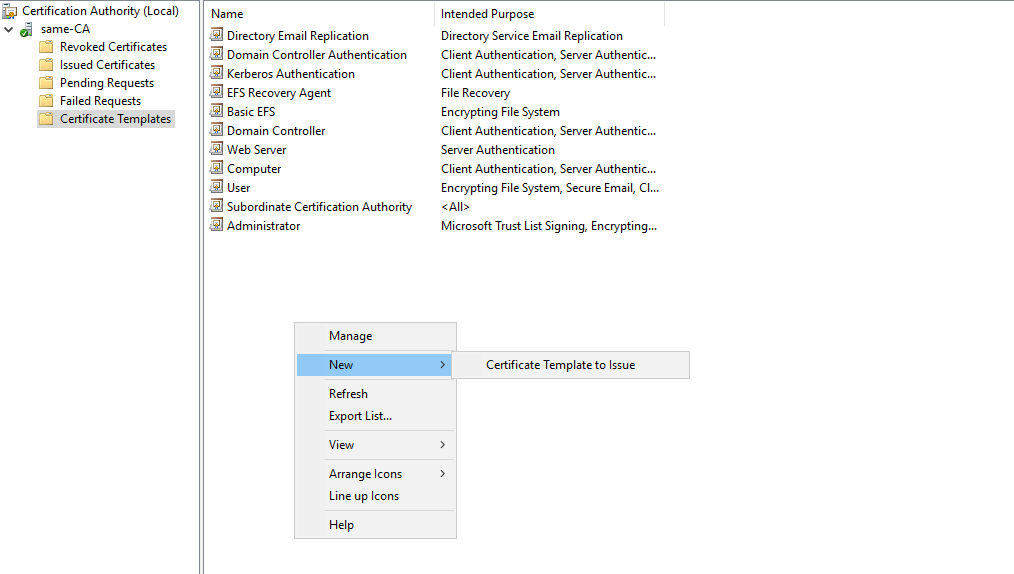This screenshot has width=1014, height=574.
Task: Click the Kerberos Authentication template icon
Action: tap(217, 73)
